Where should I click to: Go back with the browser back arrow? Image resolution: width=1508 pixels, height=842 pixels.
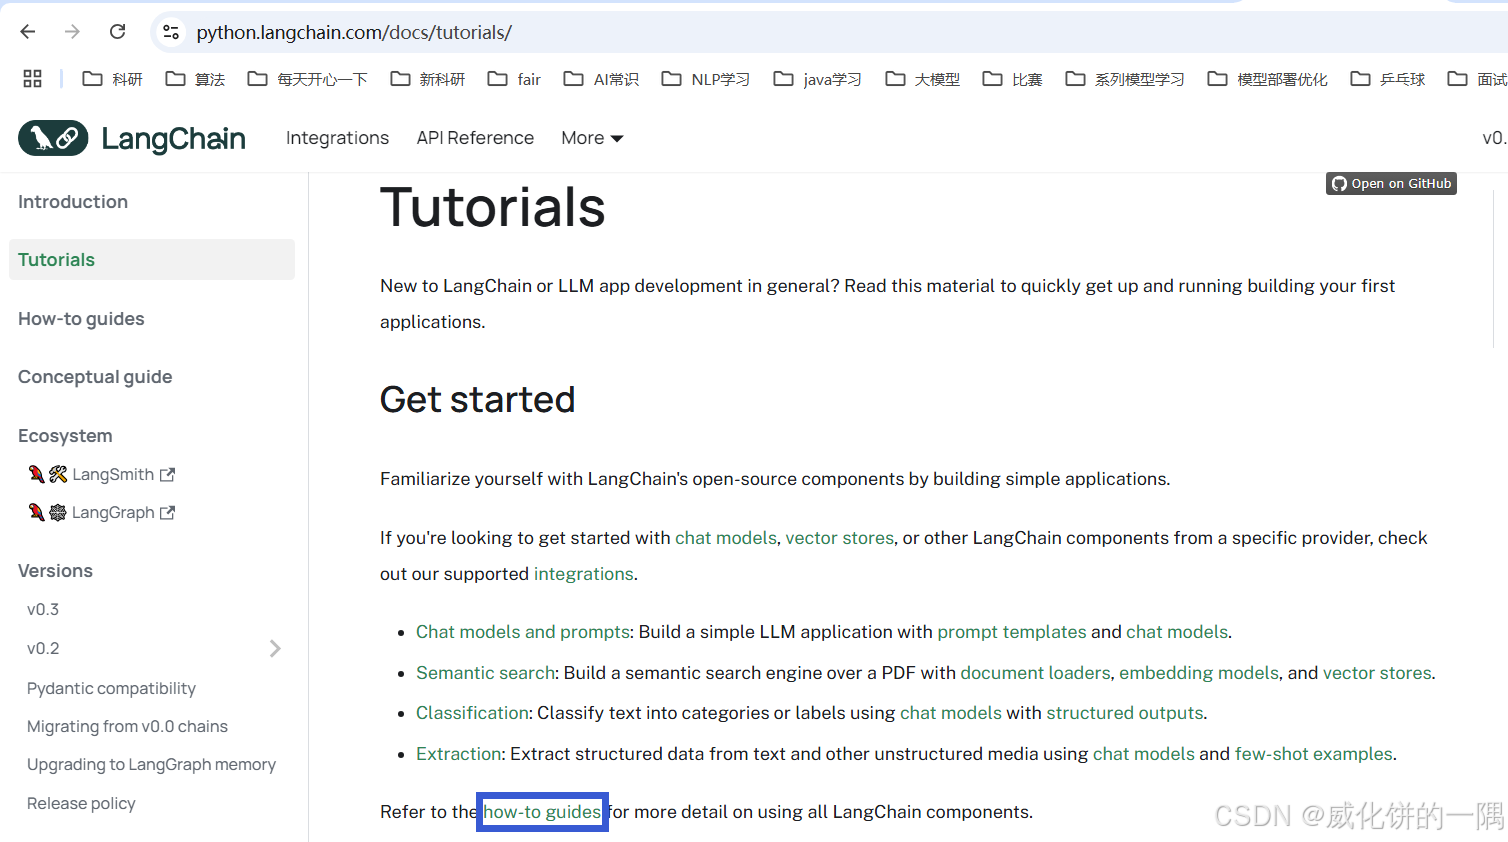tap(28, 32)
